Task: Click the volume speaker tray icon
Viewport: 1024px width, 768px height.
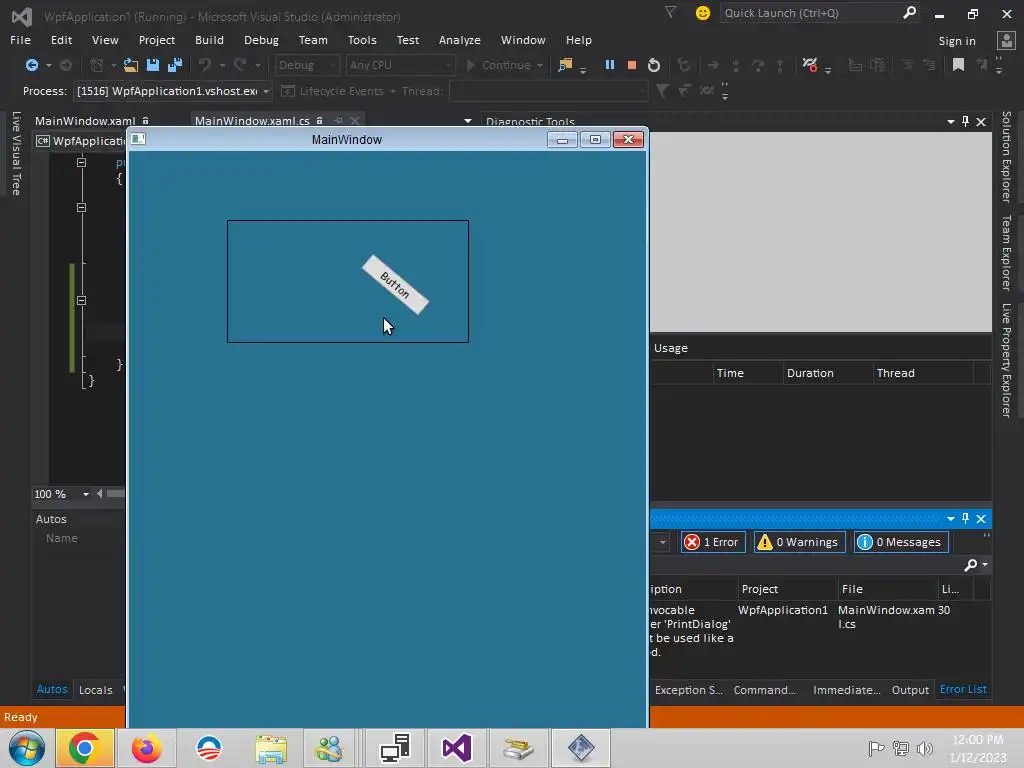Action: pyautogui.click(x=924, y=749)
